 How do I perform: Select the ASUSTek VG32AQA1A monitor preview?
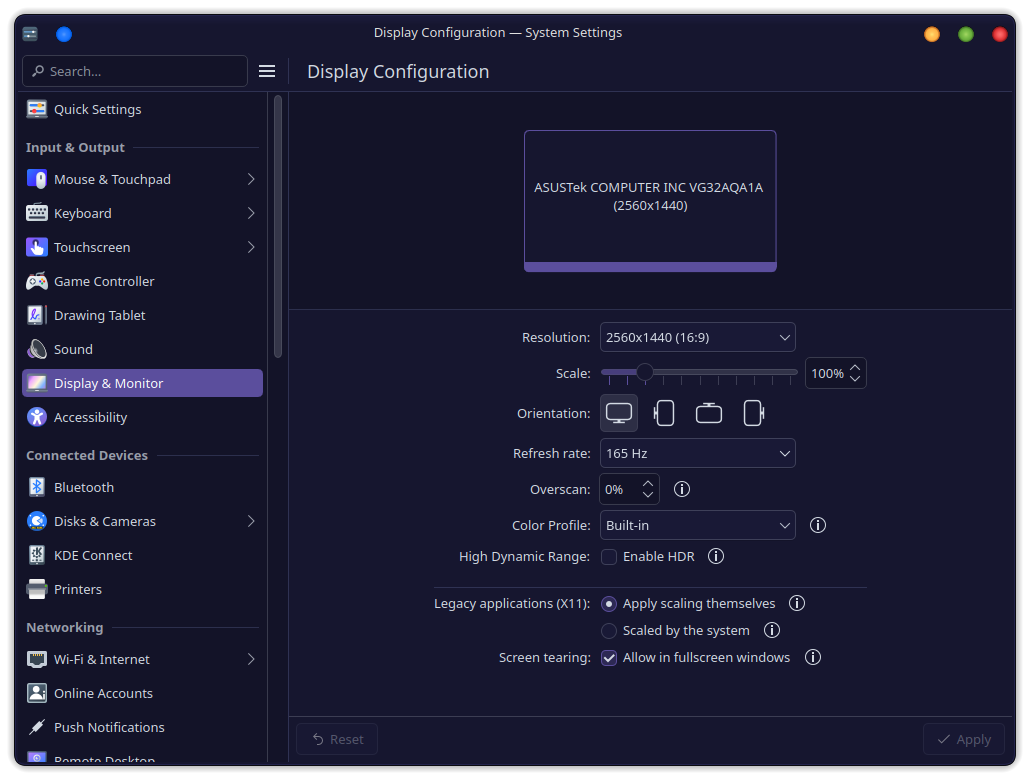click(x=650, y=200)
